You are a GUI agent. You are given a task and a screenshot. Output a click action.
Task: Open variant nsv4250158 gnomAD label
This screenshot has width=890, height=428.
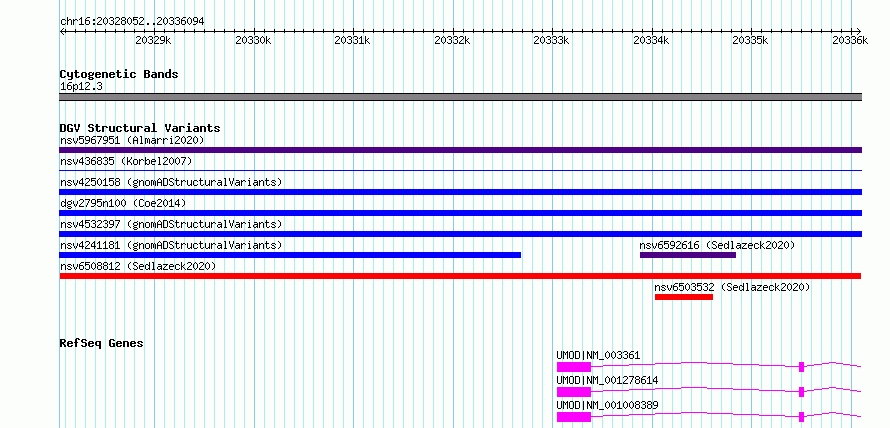pyautogui.click(x=171, y=182)
